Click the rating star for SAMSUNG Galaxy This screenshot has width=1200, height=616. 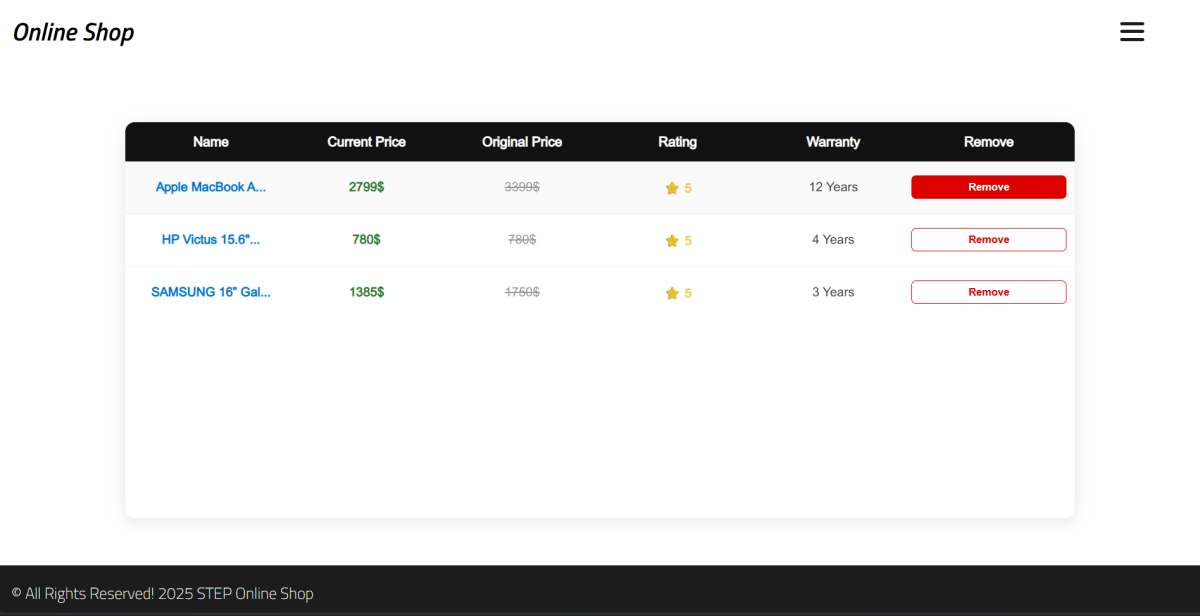click(672, 293)
